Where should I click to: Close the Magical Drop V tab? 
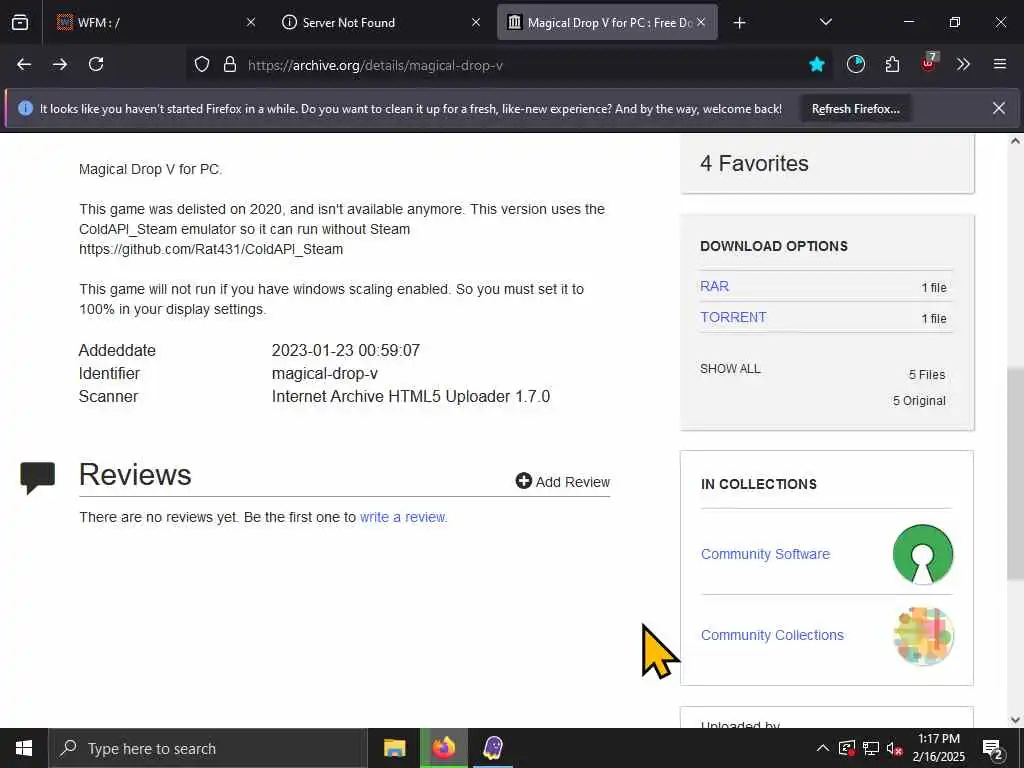click(x=701, y=22)
